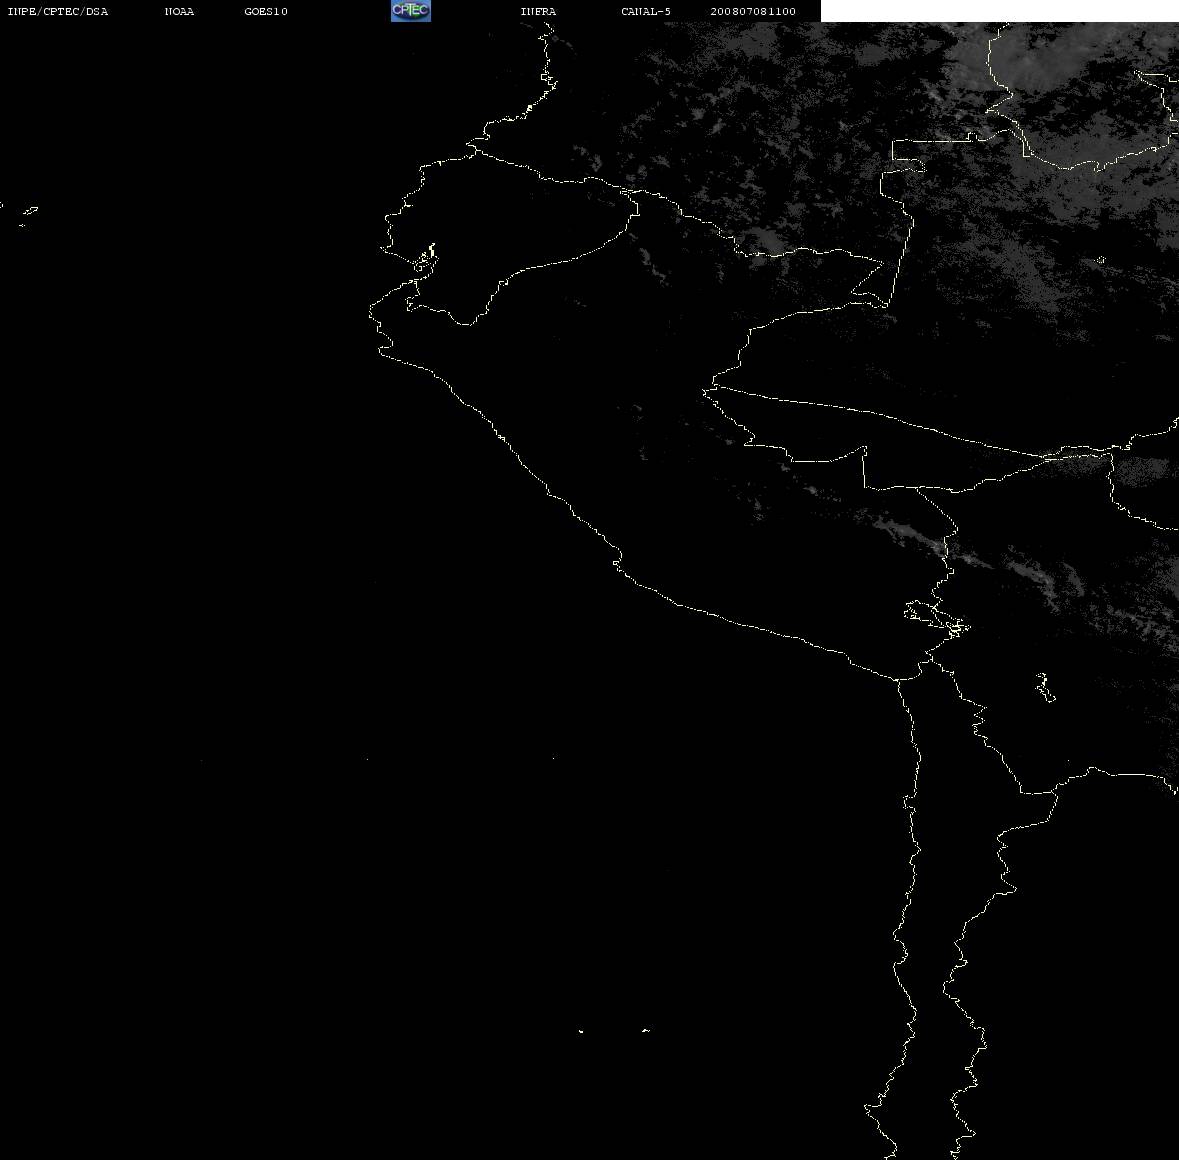Select the CANAL-5 channel label
The width and height of the screenshot is (1179, 1160).
(x=646, y=11)
